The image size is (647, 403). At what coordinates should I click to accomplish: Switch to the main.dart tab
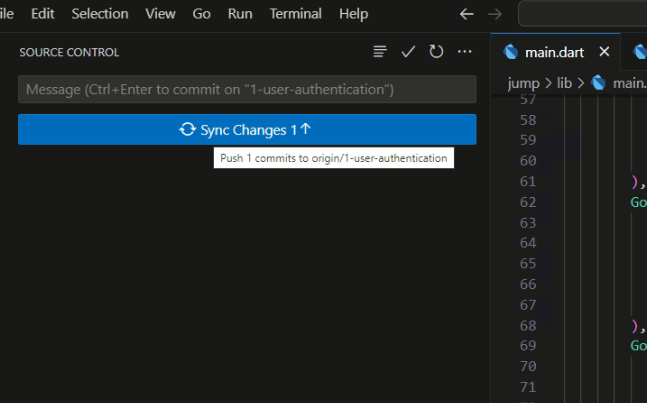[x=554, y=52]
